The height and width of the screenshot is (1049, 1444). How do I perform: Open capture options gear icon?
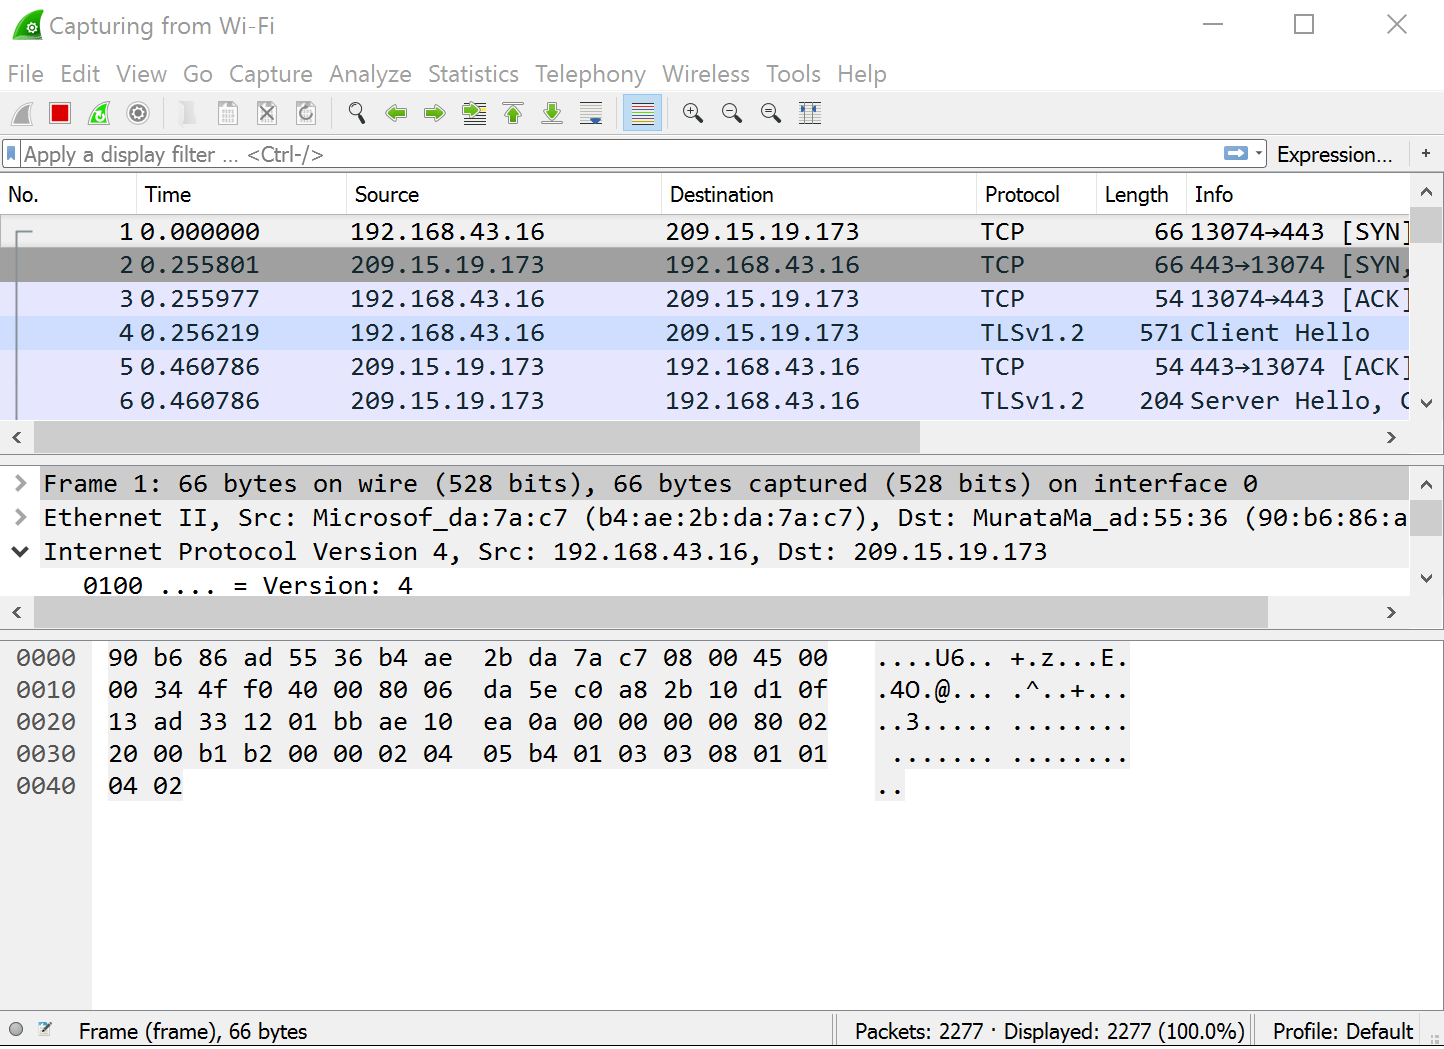(x=138, y=114)
